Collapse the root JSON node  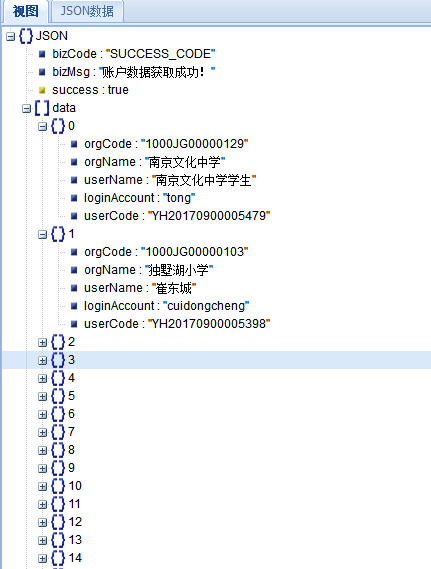click(11, 36)
